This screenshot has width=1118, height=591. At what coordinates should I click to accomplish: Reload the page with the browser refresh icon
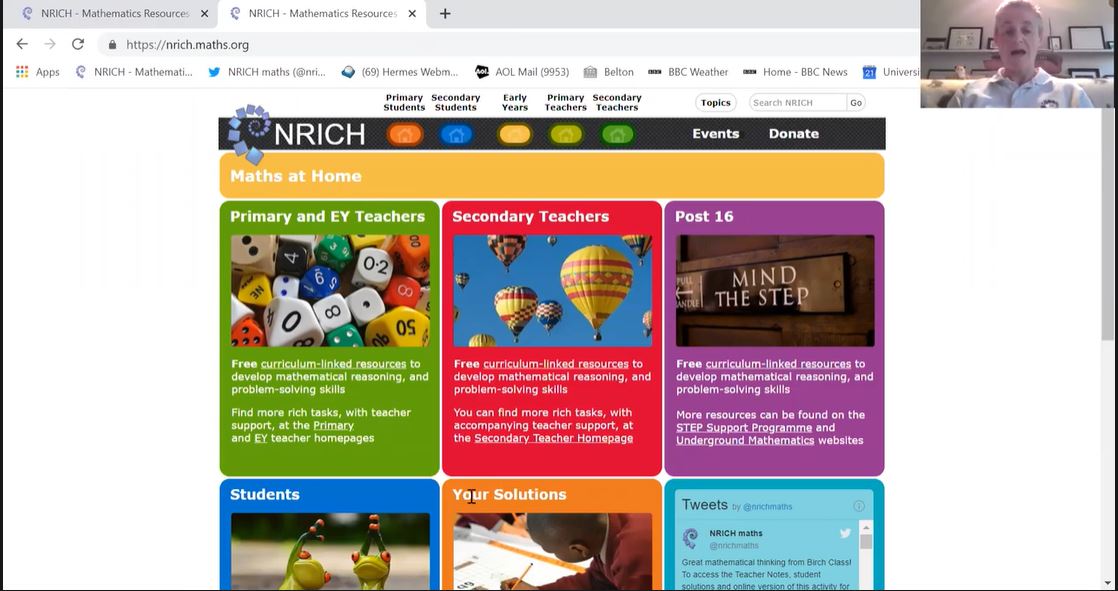(78, 44)
